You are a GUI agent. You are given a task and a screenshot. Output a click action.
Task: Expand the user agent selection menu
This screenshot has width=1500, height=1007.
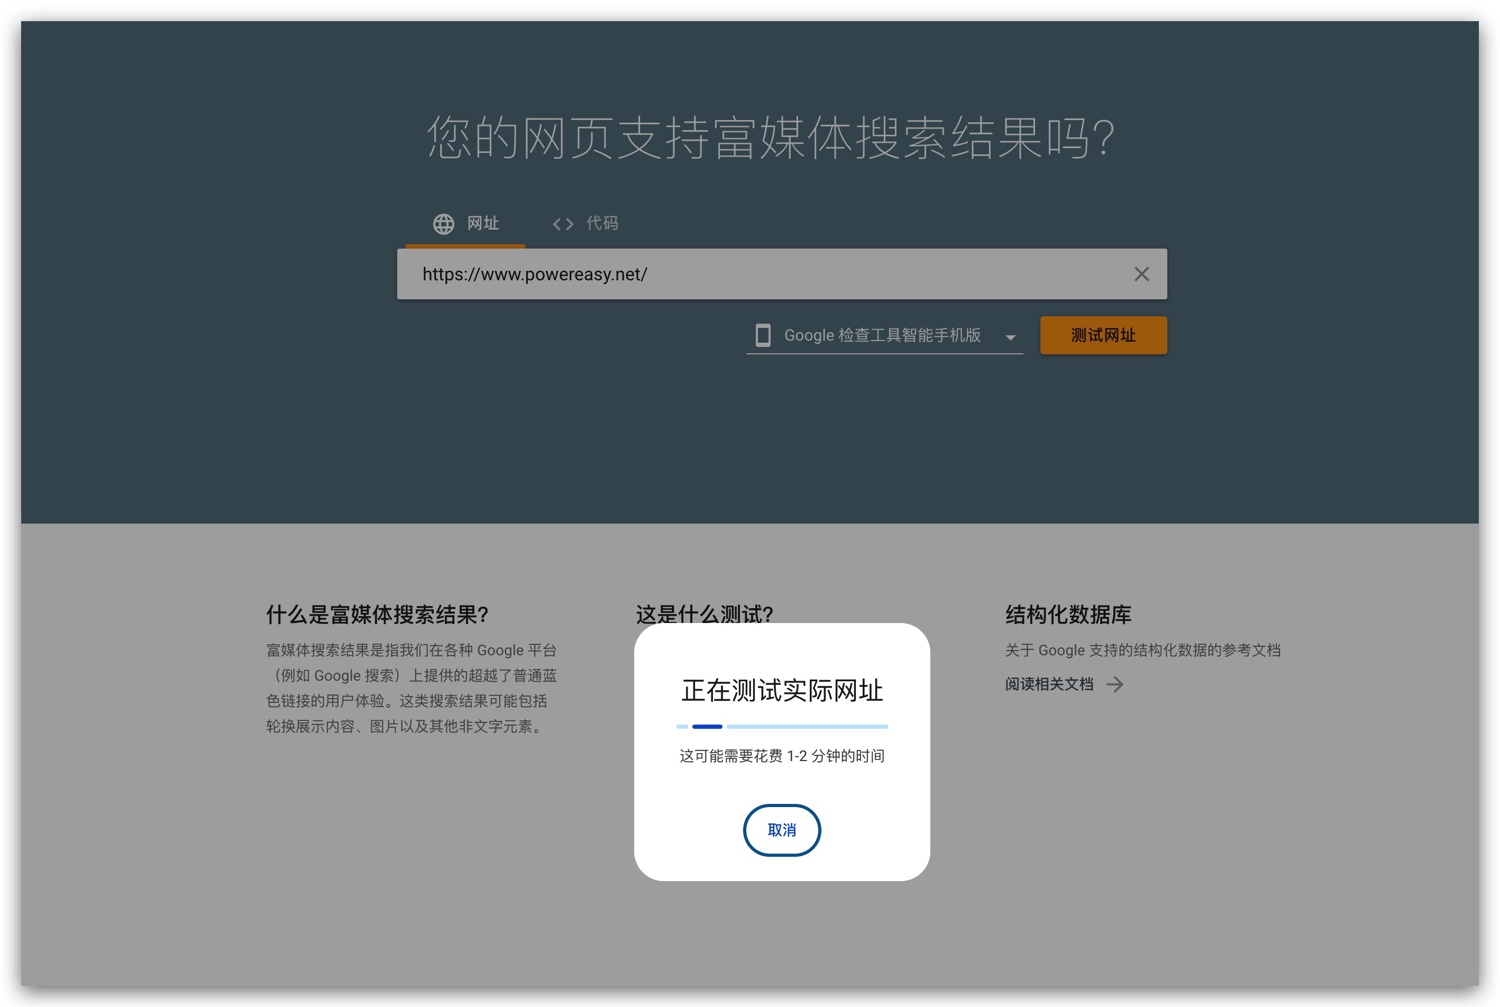(884, 335)
